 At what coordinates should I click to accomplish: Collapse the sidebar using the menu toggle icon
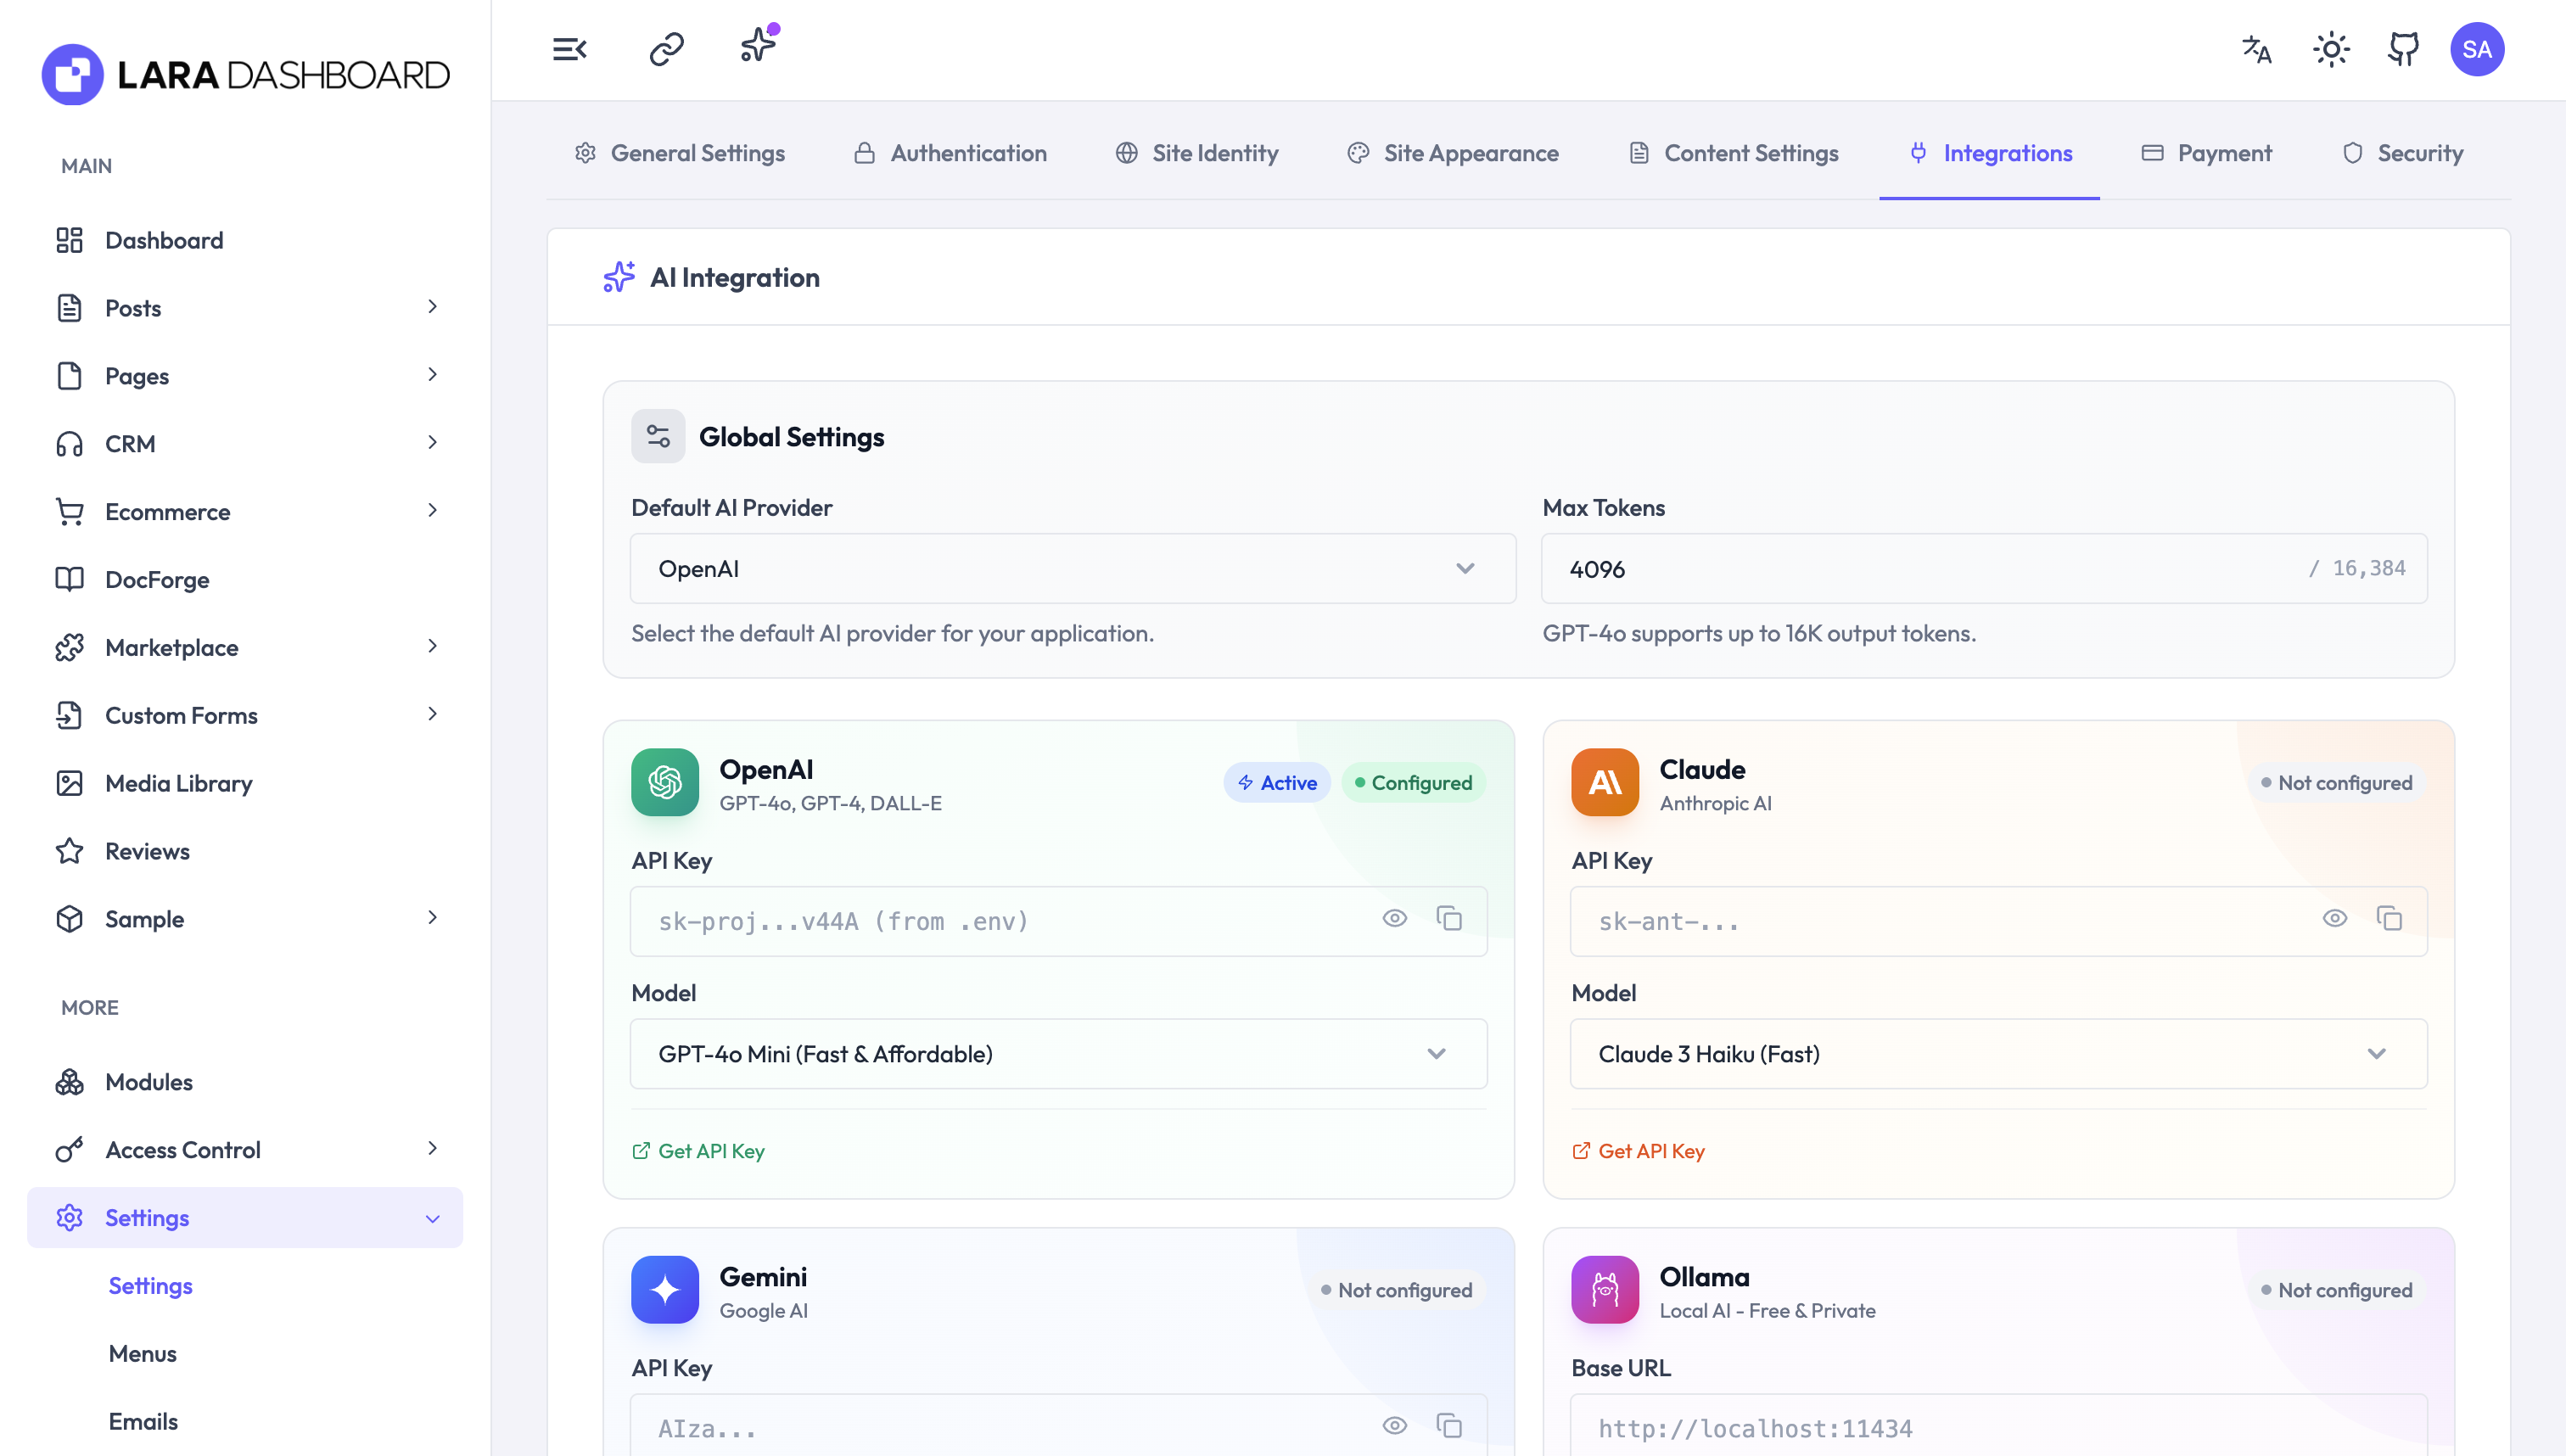point(569,48)
